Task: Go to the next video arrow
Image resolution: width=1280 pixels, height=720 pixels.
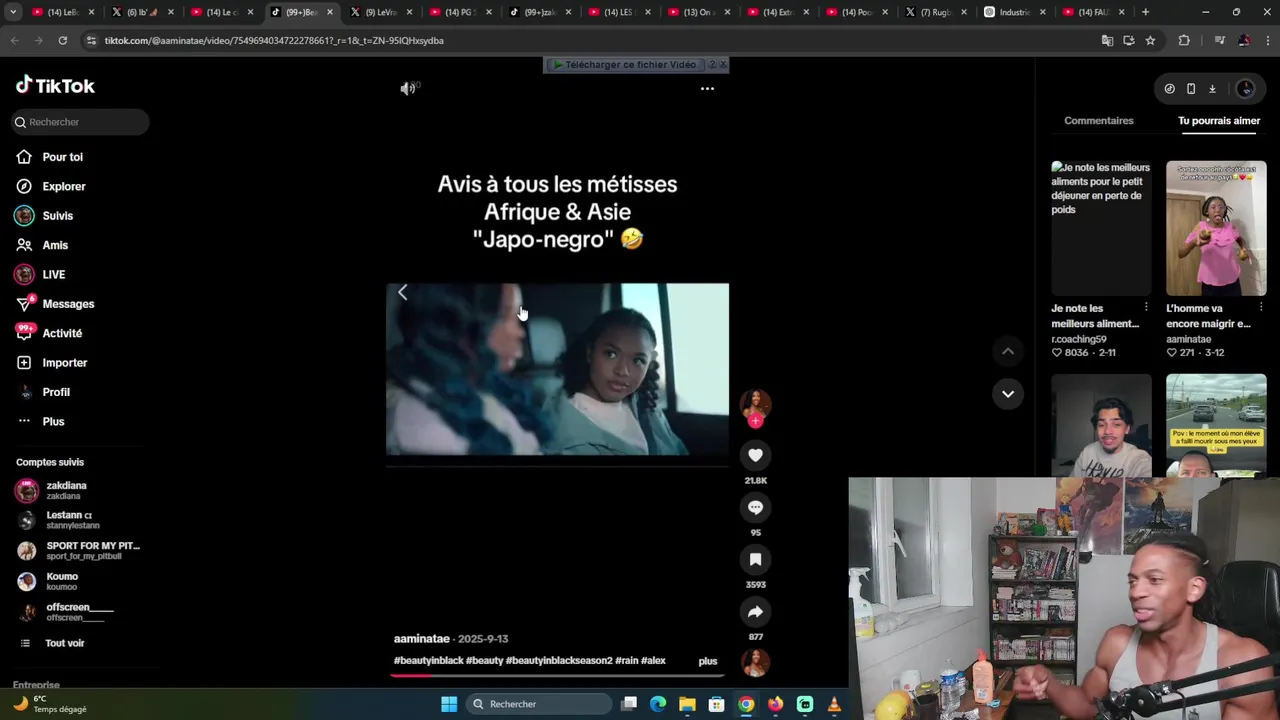Action: click(1008, 394)
